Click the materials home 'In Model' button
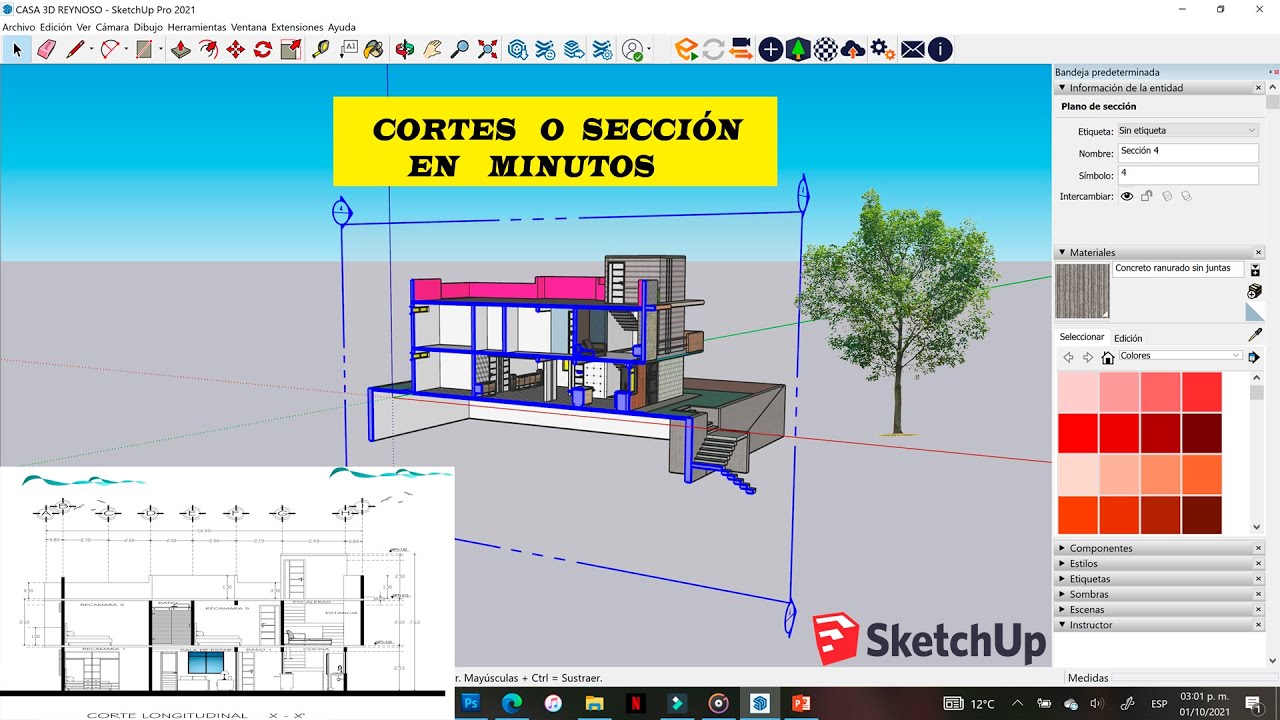Screen dimensions: 1280x720 [x=1108, y=357]
